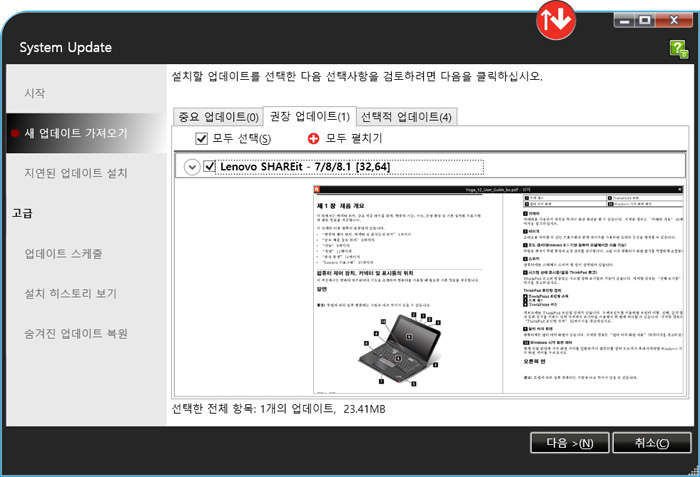Open 업데이트 스케줄 in advanced section
This screenshot has height=477, width=700.
tap(63, 254)
